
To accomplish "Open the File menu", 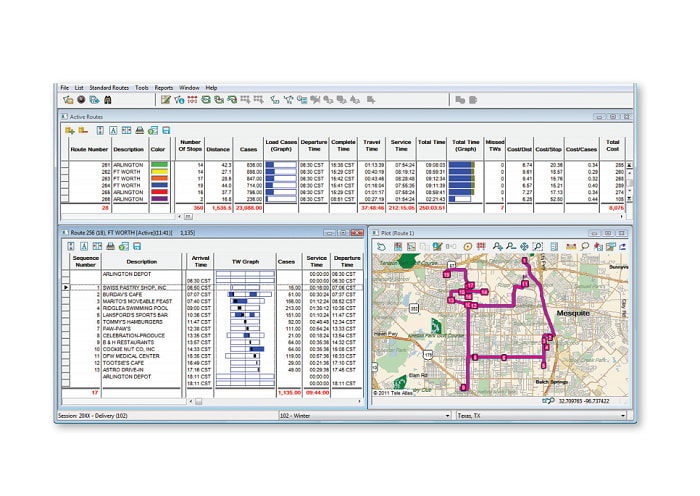I will (x=65, y=88).
